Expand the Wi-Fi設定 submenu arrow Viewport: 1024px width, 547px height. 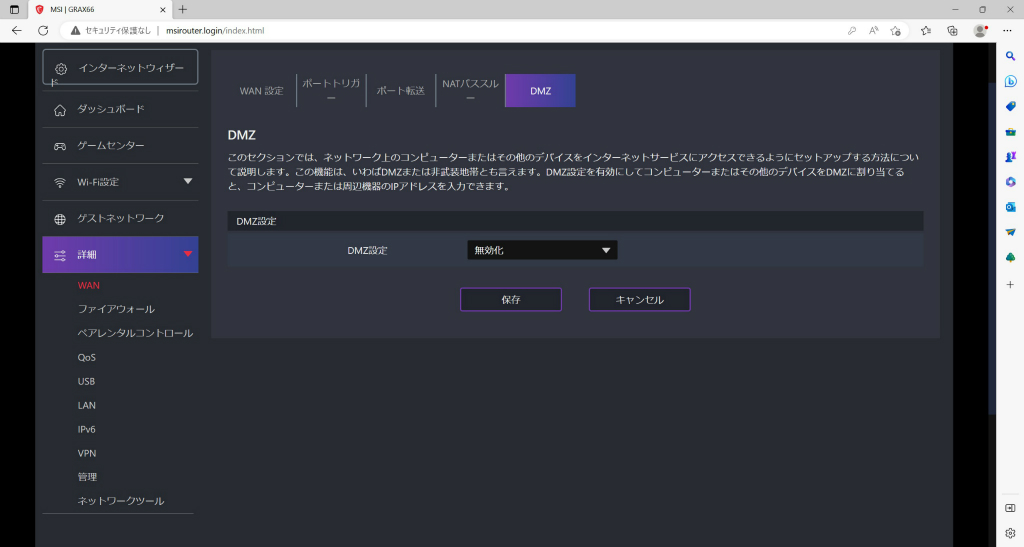188,181
